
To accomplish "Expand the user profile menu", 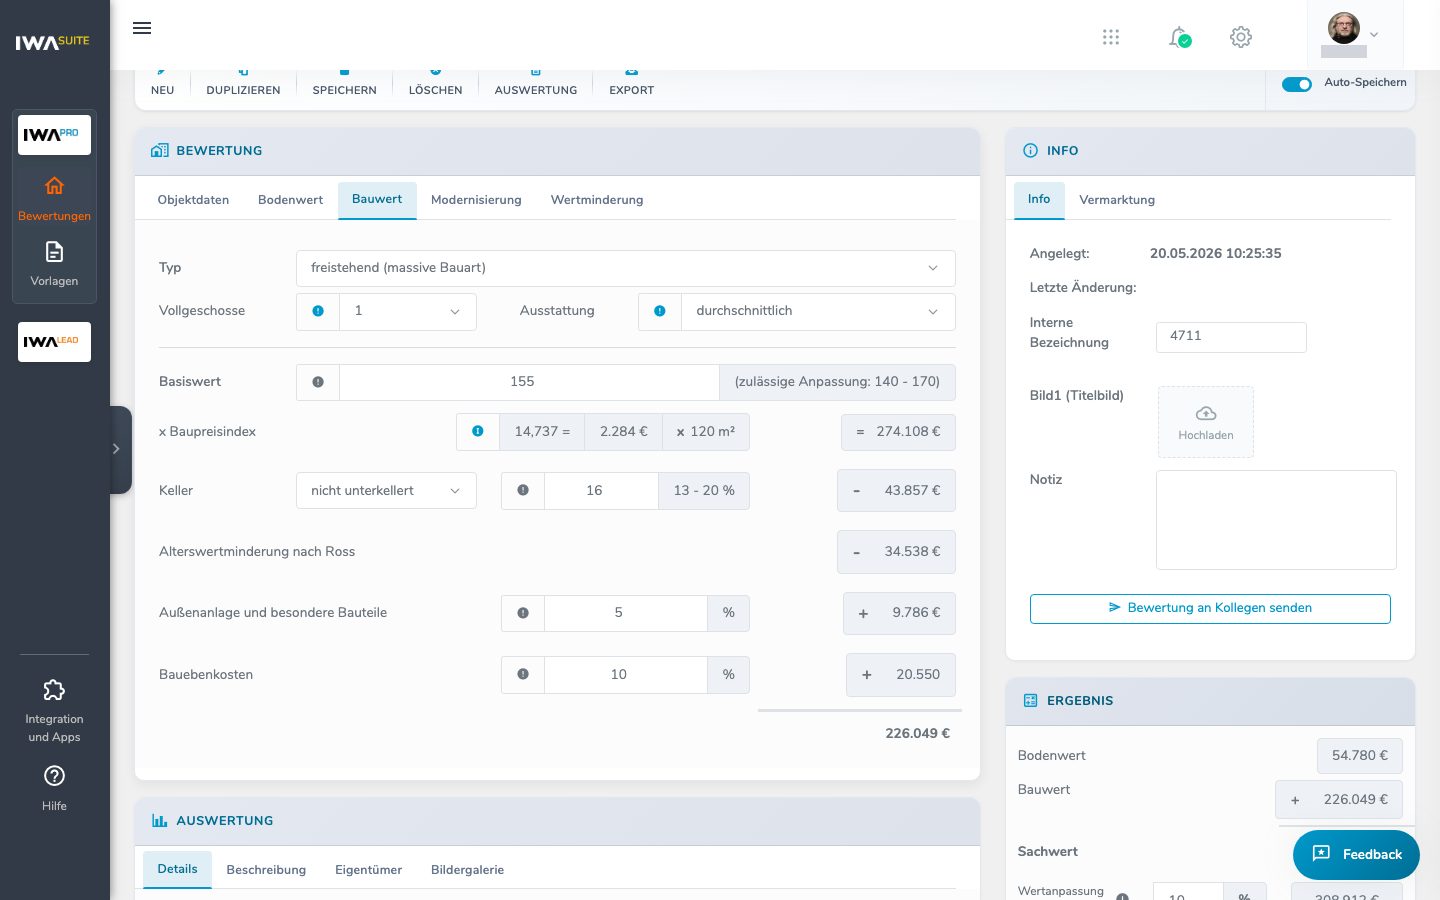I will pos(1354,35).
